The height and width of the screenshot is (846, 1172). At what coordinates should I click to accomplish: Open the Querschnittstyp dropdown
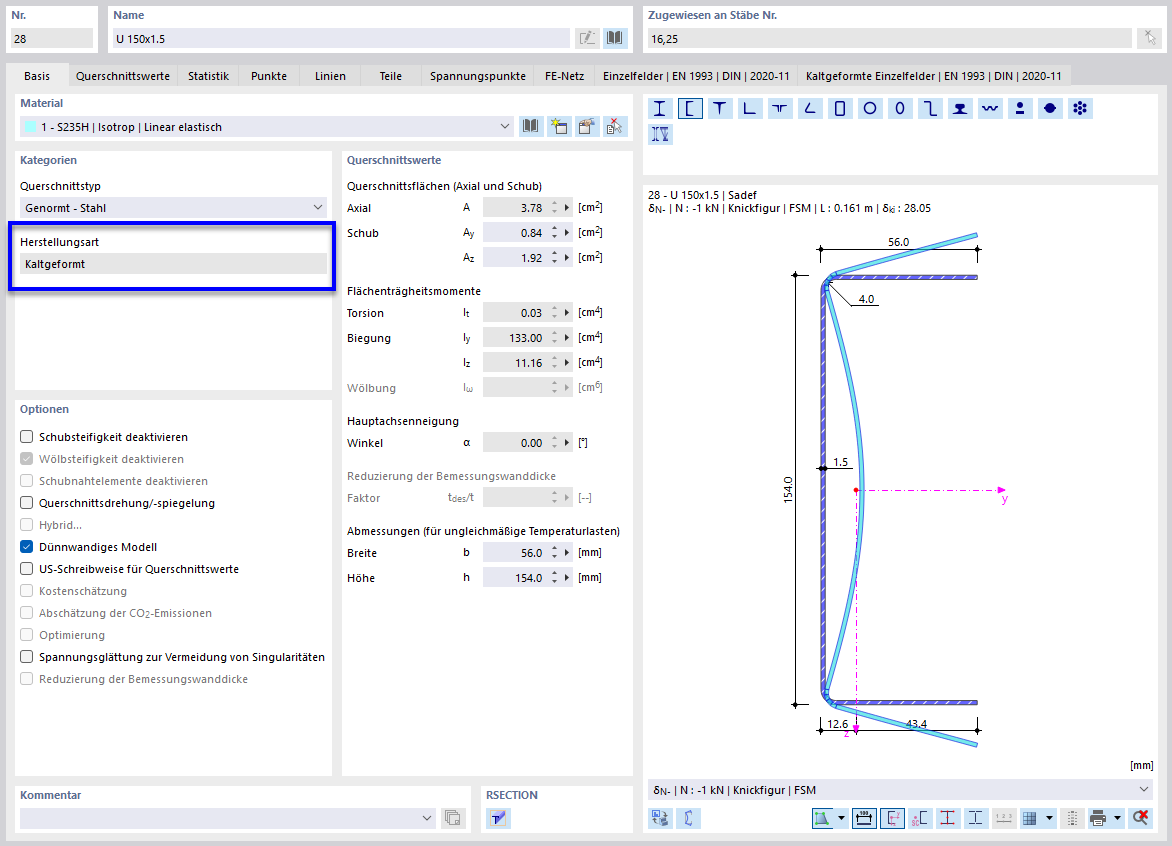(x=318, y=208)
